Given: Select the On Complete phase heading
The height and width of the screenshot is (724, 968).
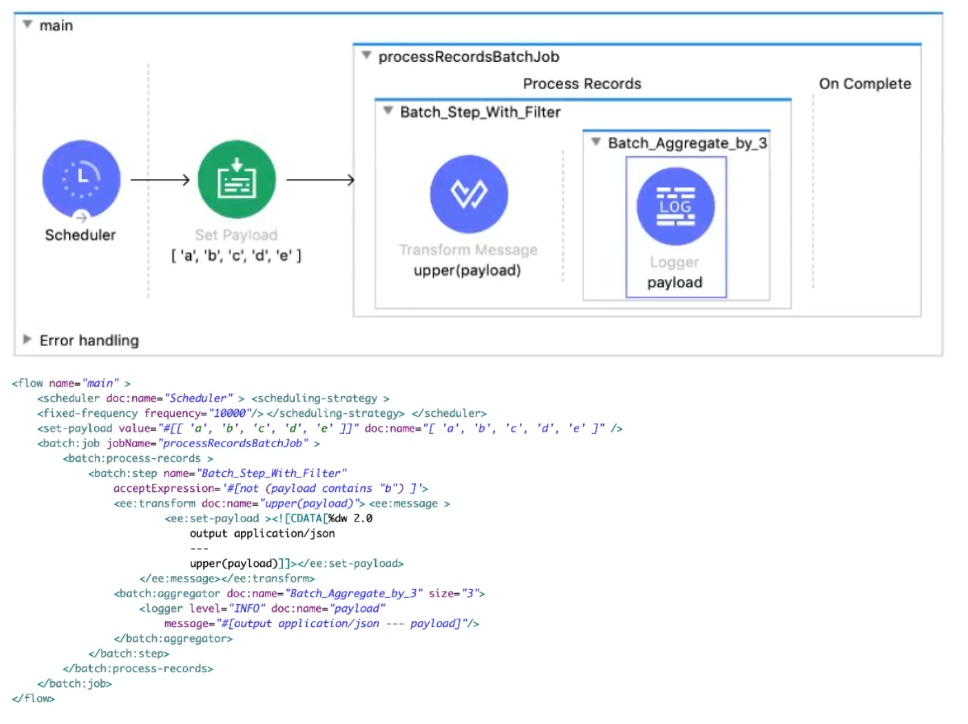Looking at the screenshot, I should click(x=864, y=84).
